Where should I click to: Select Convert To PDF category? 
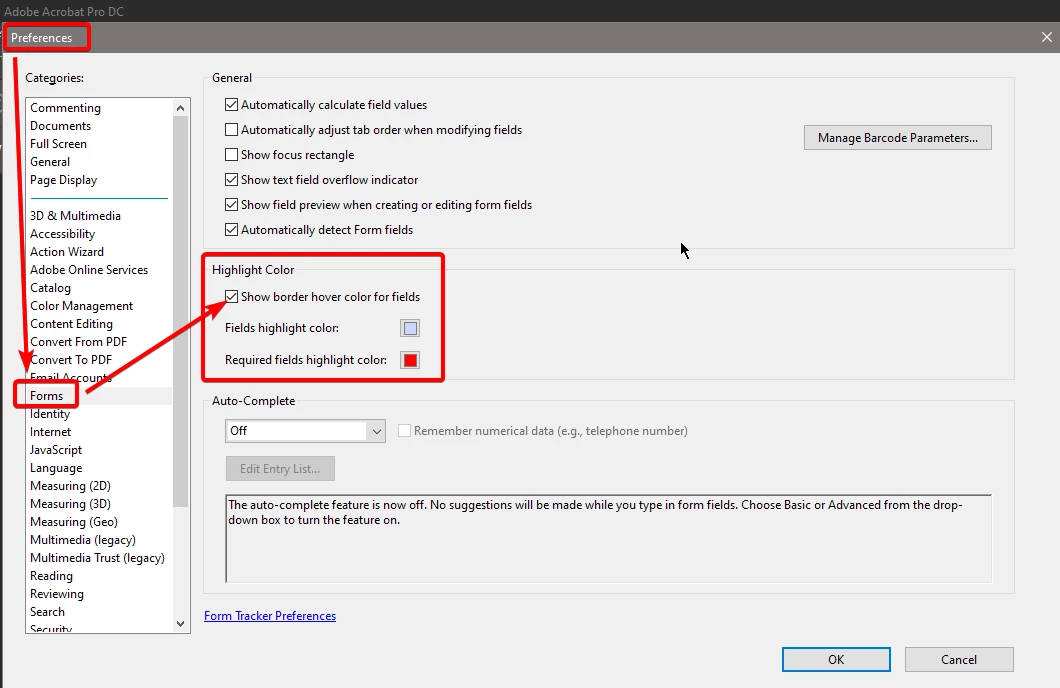[x=71, y=360]
